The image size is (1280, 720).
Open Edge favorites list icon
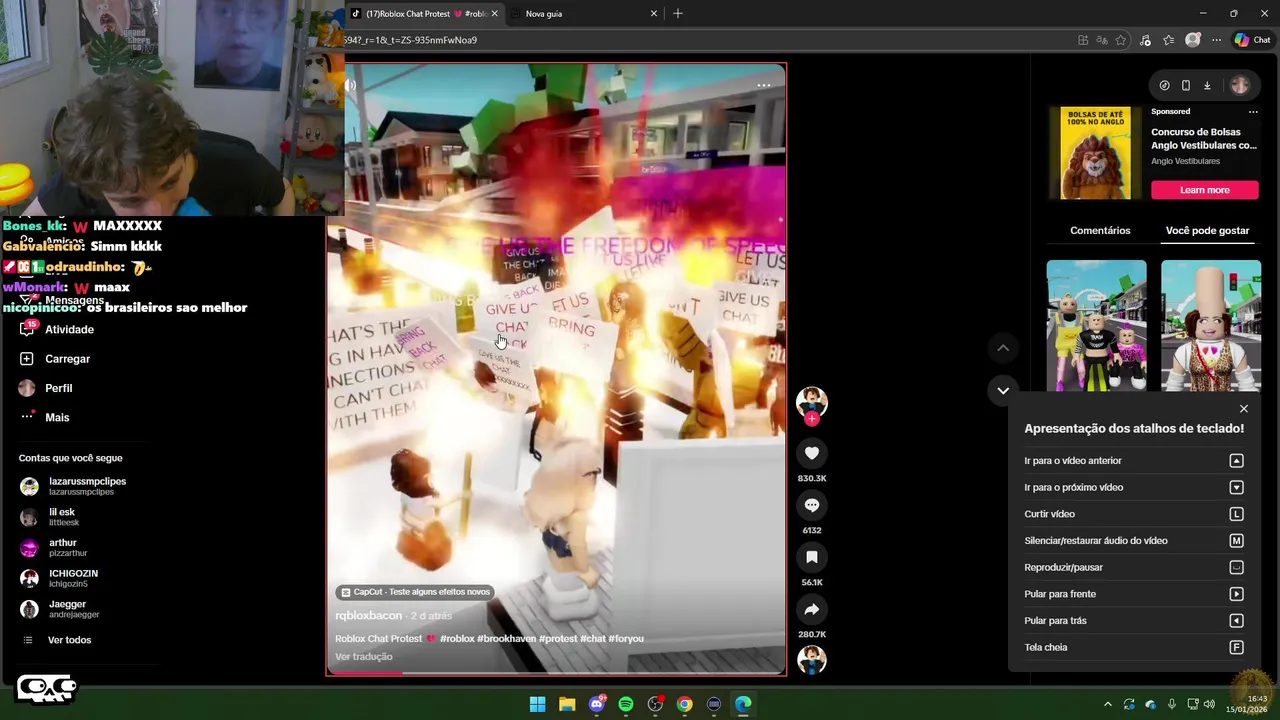[1169, 40]
